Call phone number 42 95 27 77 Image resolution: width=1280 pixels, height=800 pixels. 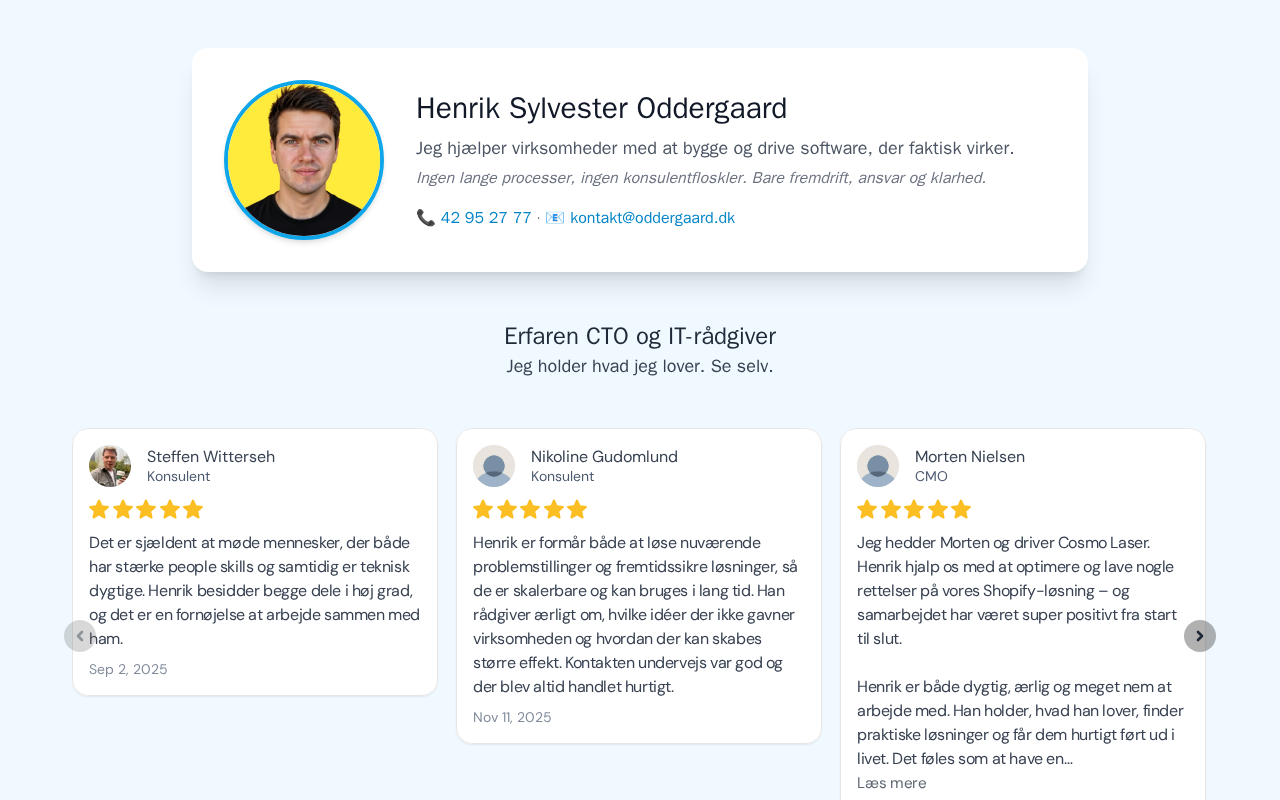[486, 218]
